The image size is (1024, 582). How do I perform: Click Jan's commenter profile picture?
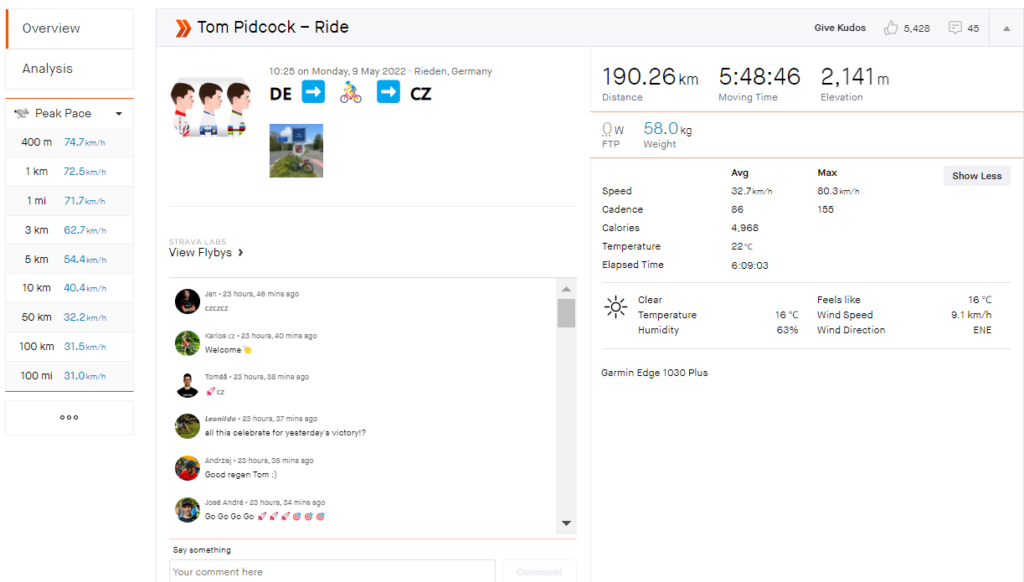pos(187,301)
